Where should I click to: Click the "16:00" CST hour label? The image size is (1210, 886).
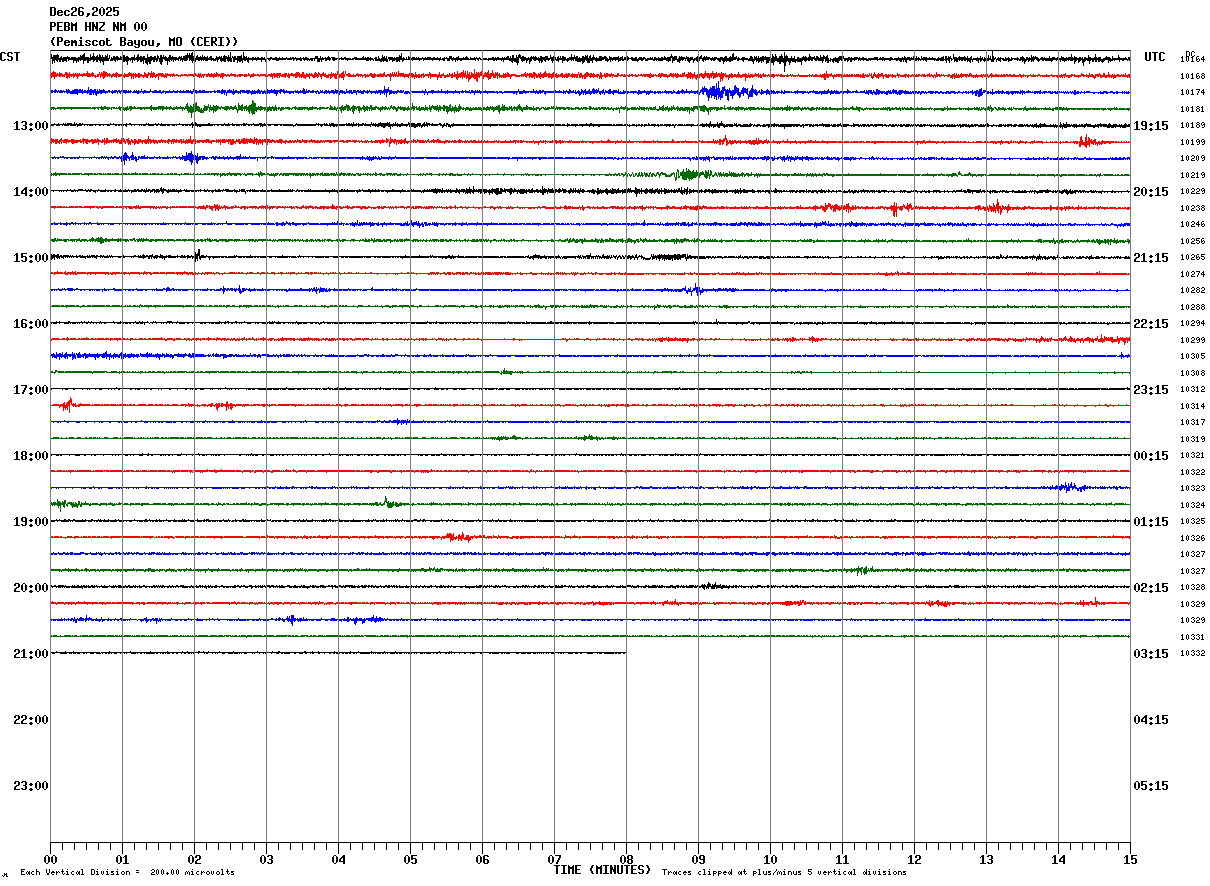click(30, 324)
